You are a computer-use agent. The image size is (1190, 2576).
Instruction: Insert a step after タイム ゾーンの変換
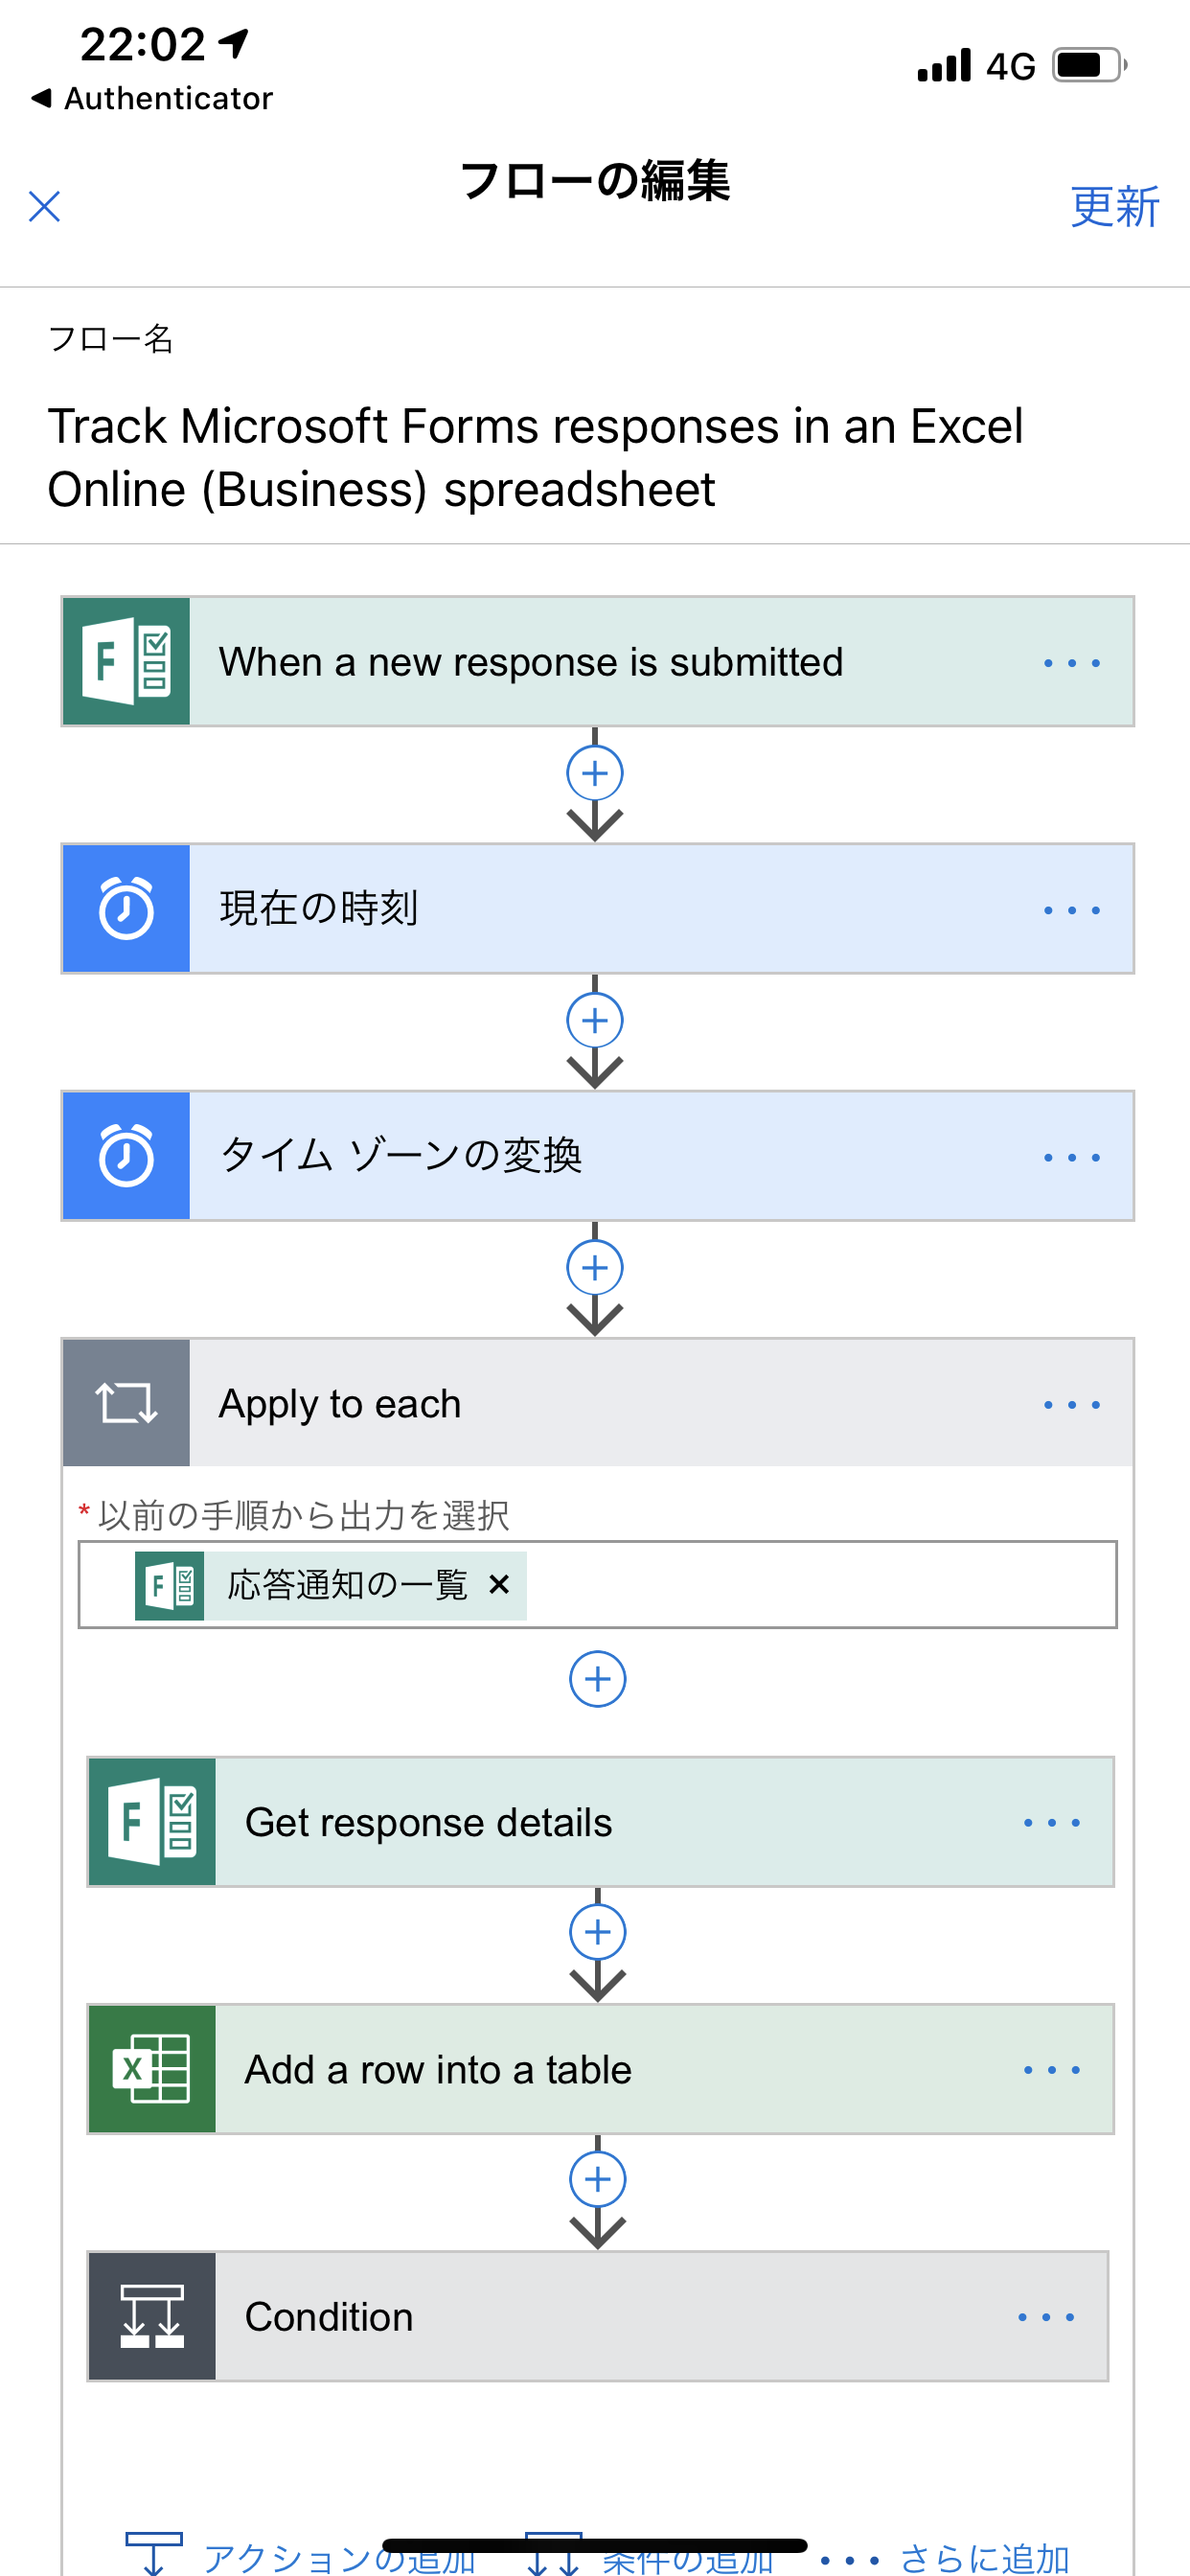(x=595, y=1267)
